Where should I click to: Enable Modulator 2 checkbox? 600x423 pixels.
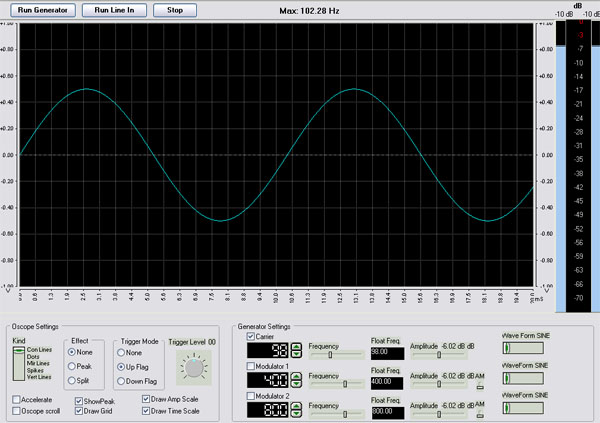pos(251,396)
